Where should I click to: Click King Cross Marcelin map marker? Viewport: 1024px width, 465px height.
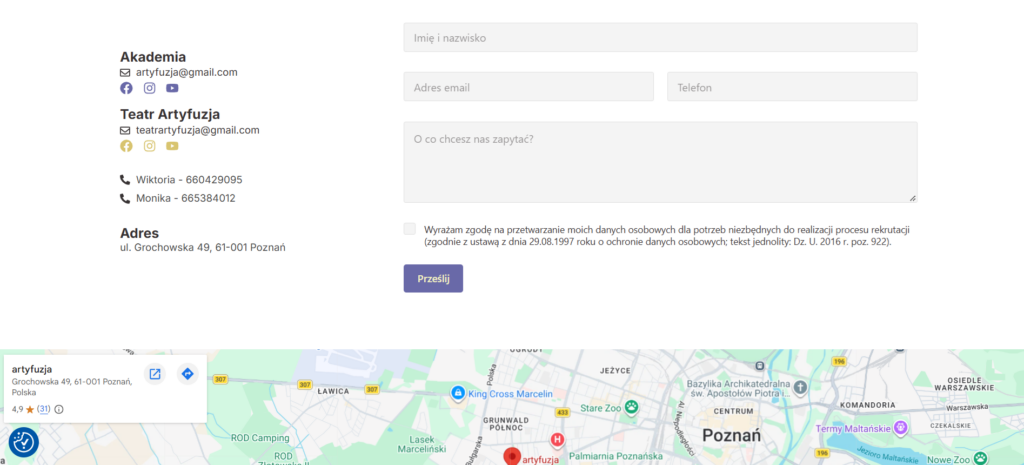tap(458, 393)
